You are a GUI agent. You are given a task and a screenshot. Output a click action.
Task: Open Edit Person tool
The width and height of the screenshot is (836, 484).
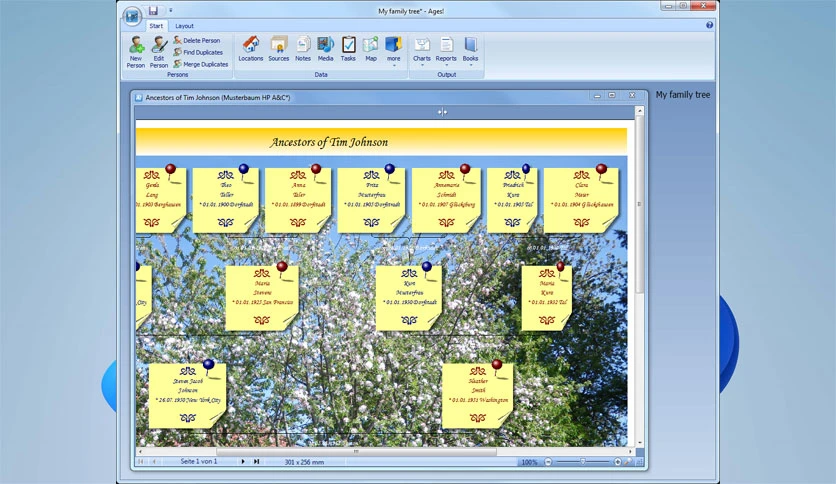click(x=158, y=52)
